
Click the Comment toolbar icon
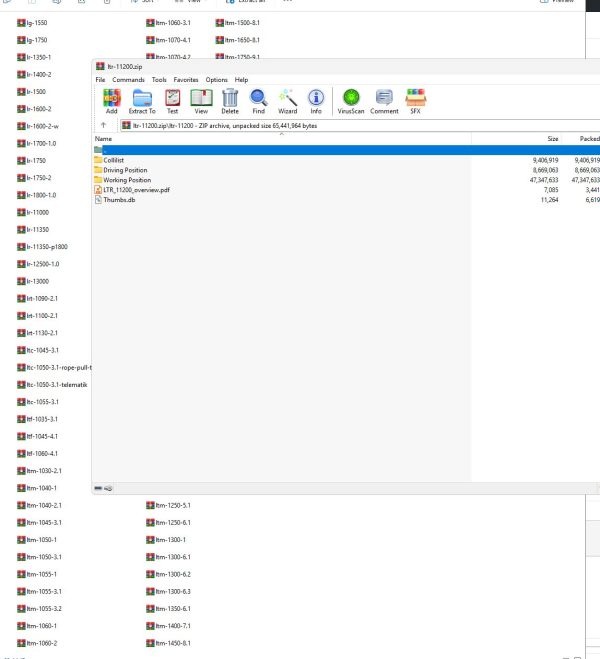pyautogui.click(x=384, y=101)
